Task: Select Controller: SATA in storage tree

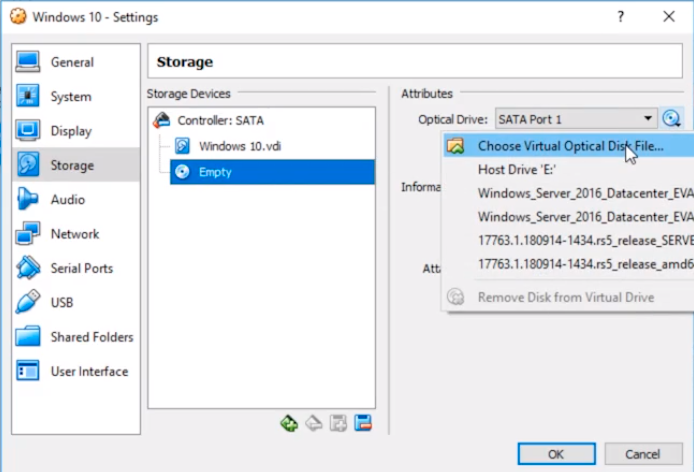Action: (x=220, y=120)
